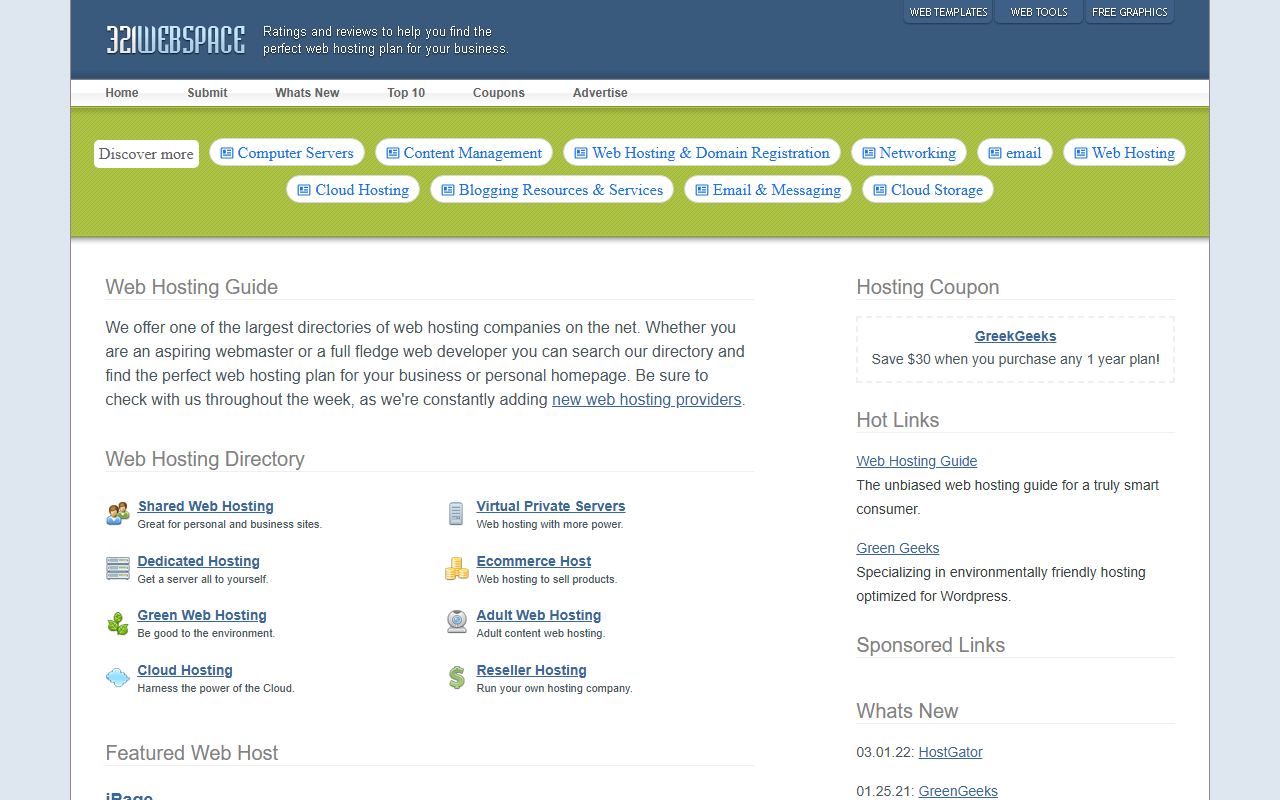
Task: Open the Top 10 menu item
Action: point(406,93)
